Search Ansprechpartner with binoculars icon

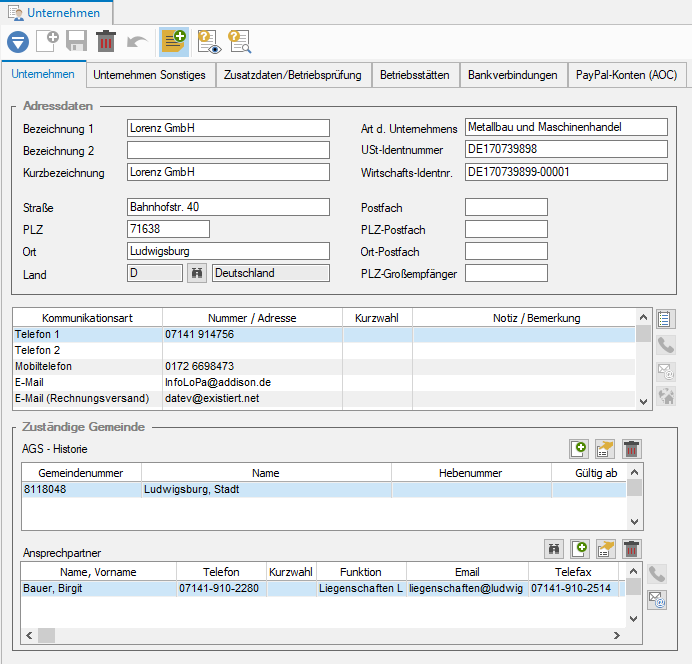(x=554, y=549)
